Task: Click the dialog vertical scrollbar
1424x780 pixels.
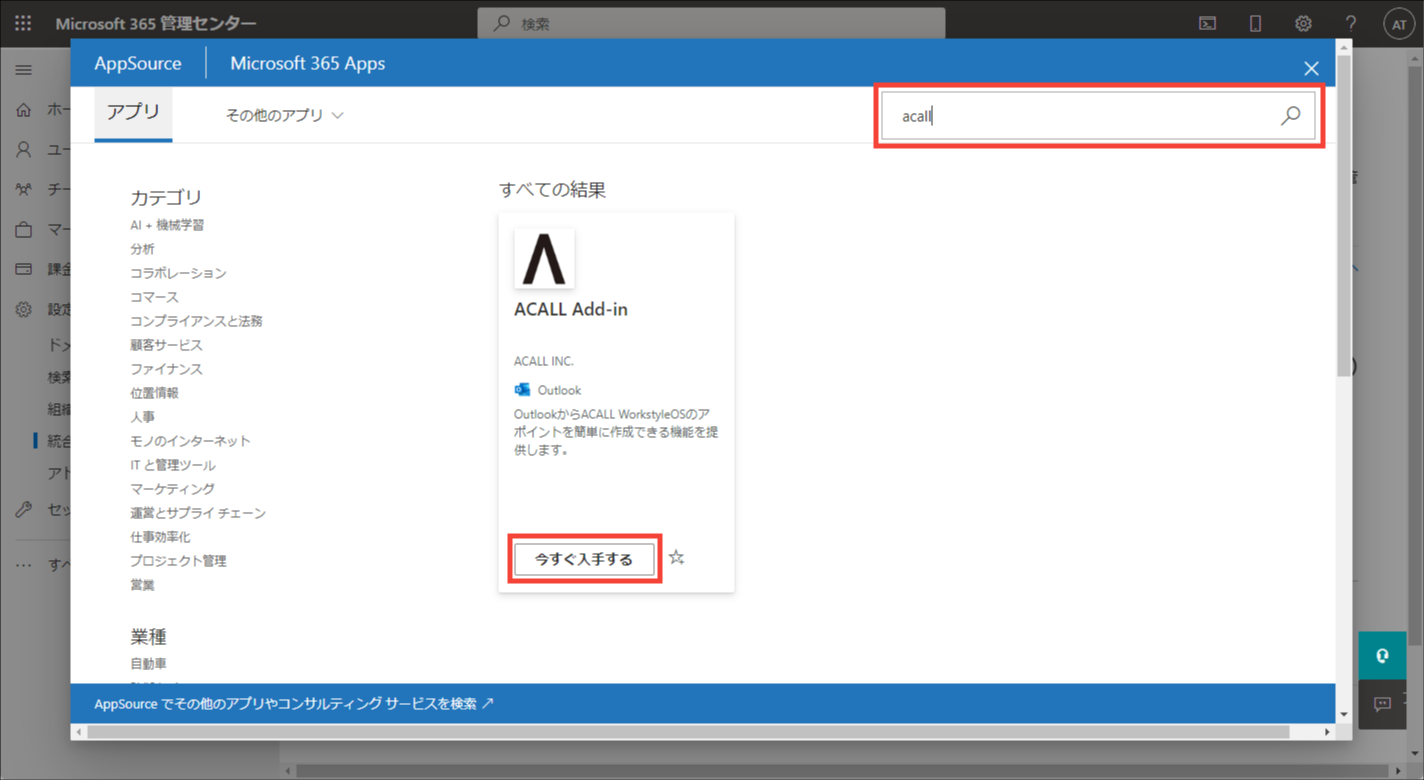Action: click(x=1344, y=216)
